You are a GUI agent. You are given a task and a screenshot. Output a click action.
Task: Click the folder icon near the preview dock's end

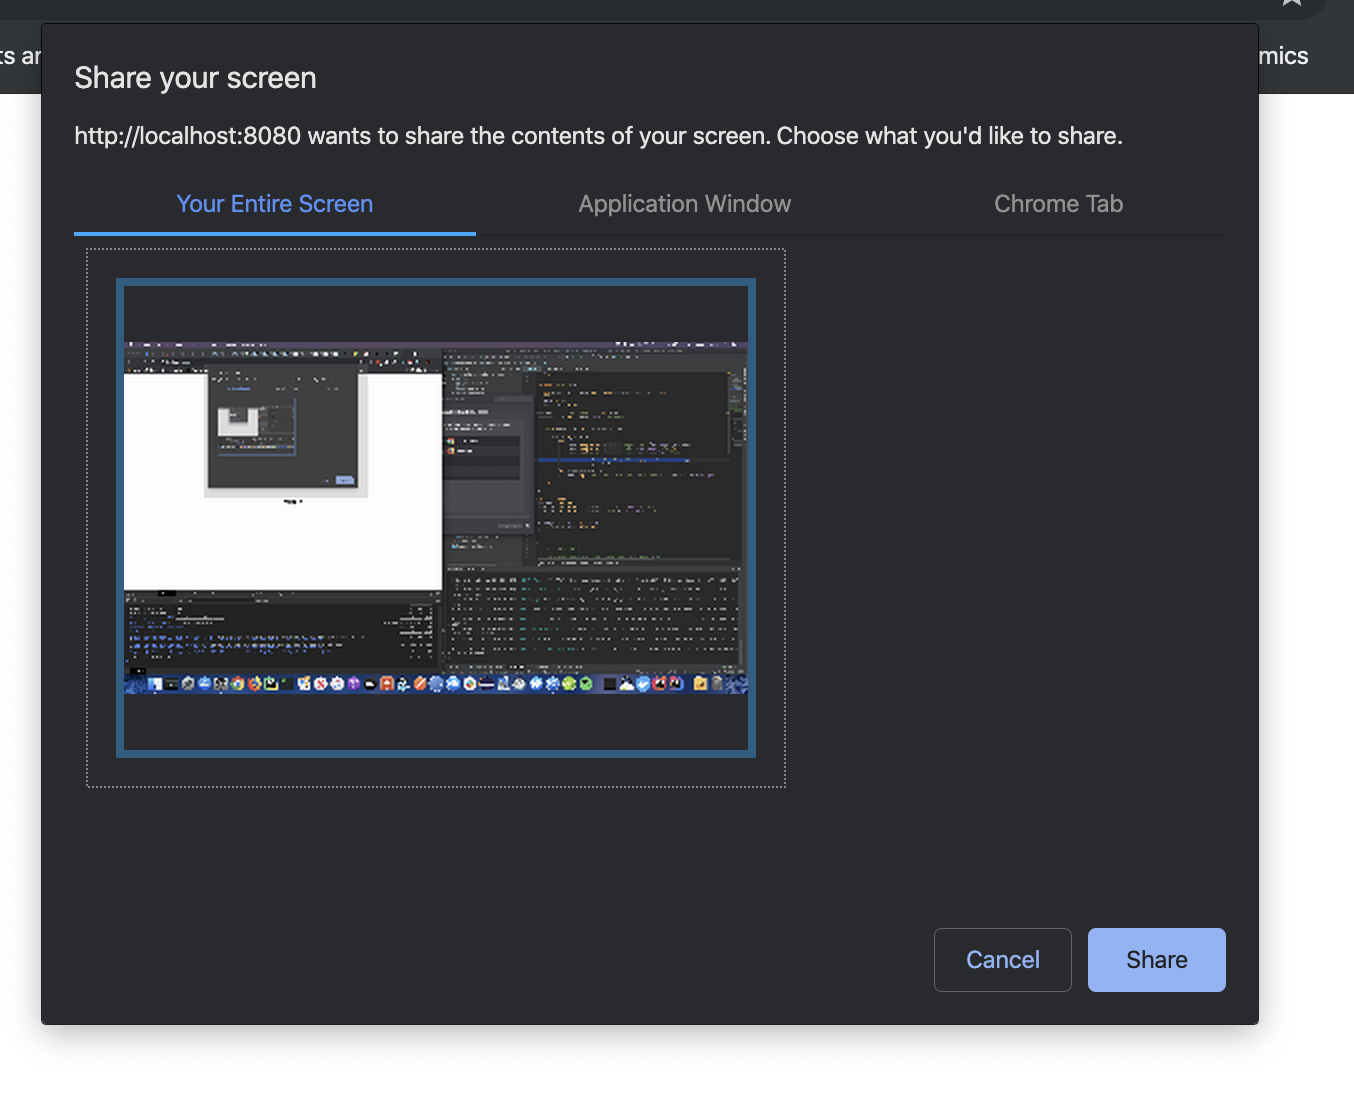click(701, 684)
